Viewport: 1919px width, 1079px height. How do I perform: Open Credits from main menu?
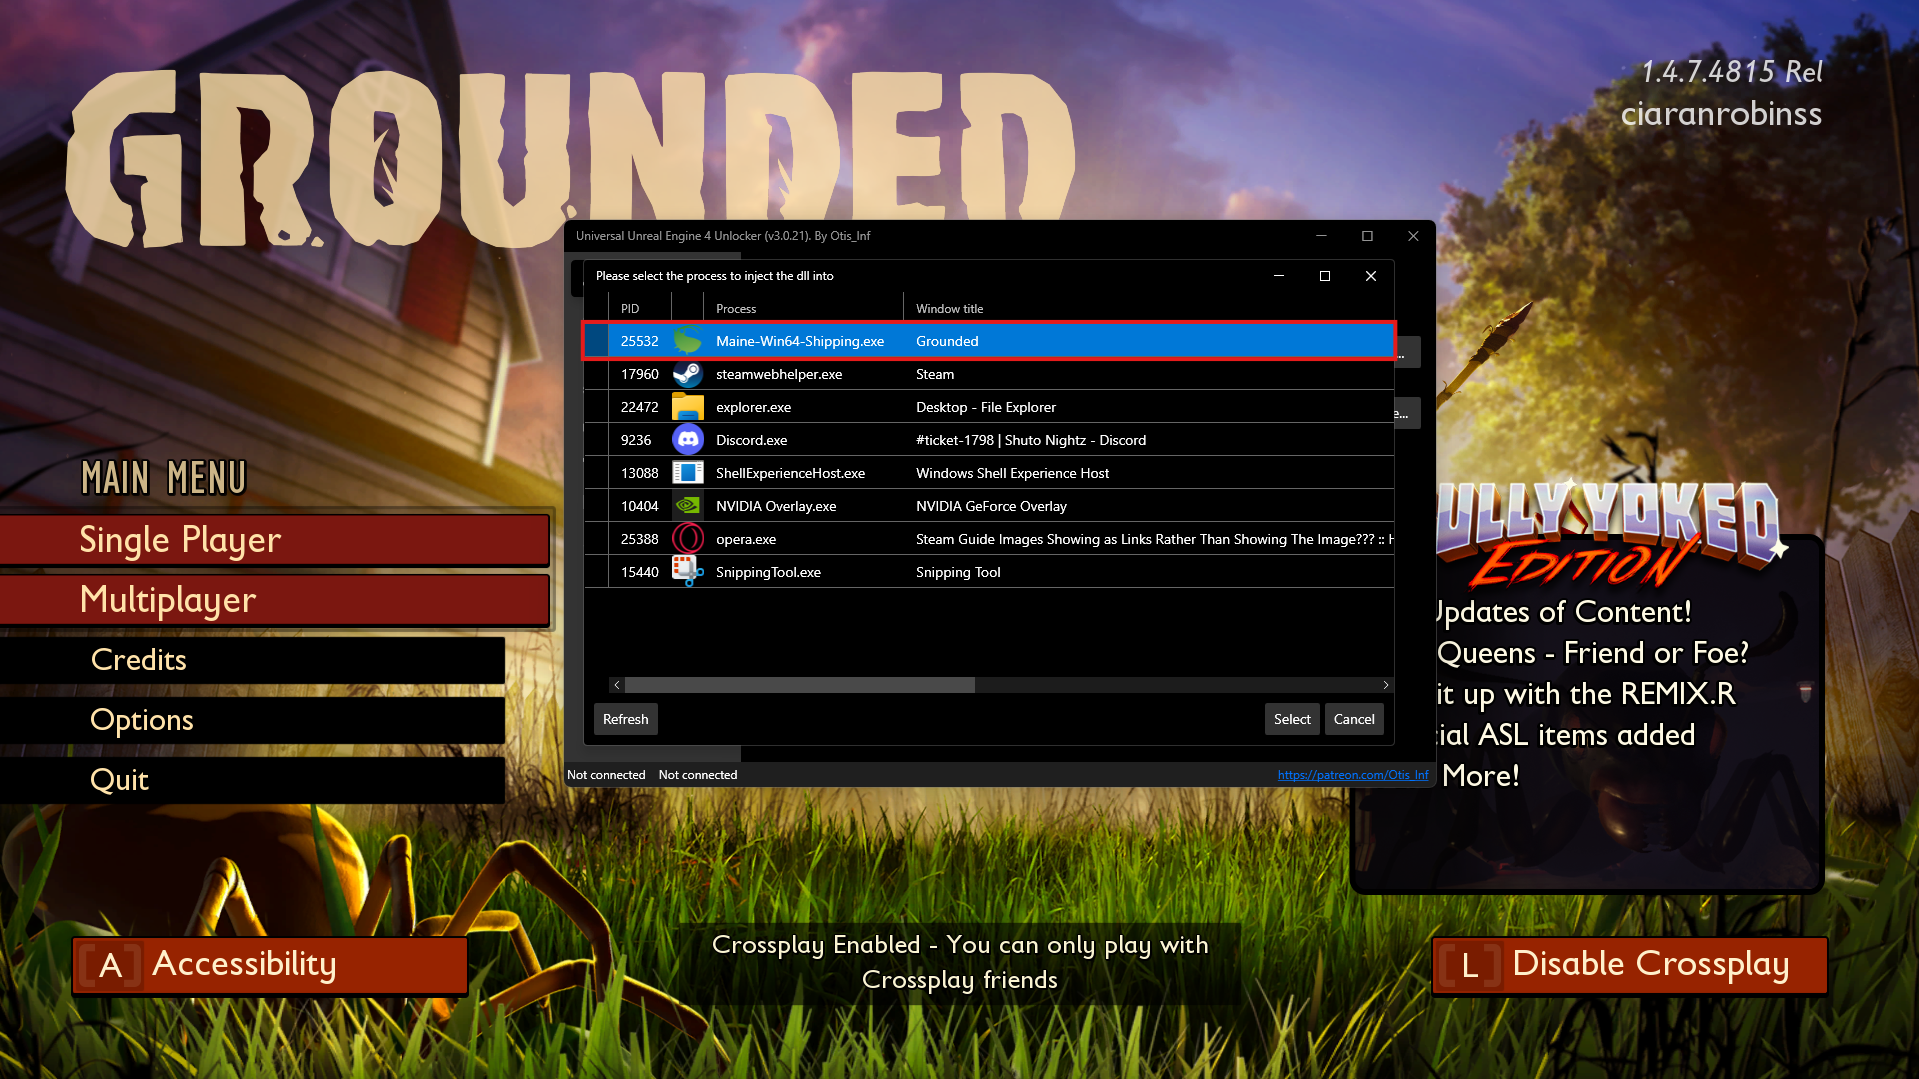(252, 660)
